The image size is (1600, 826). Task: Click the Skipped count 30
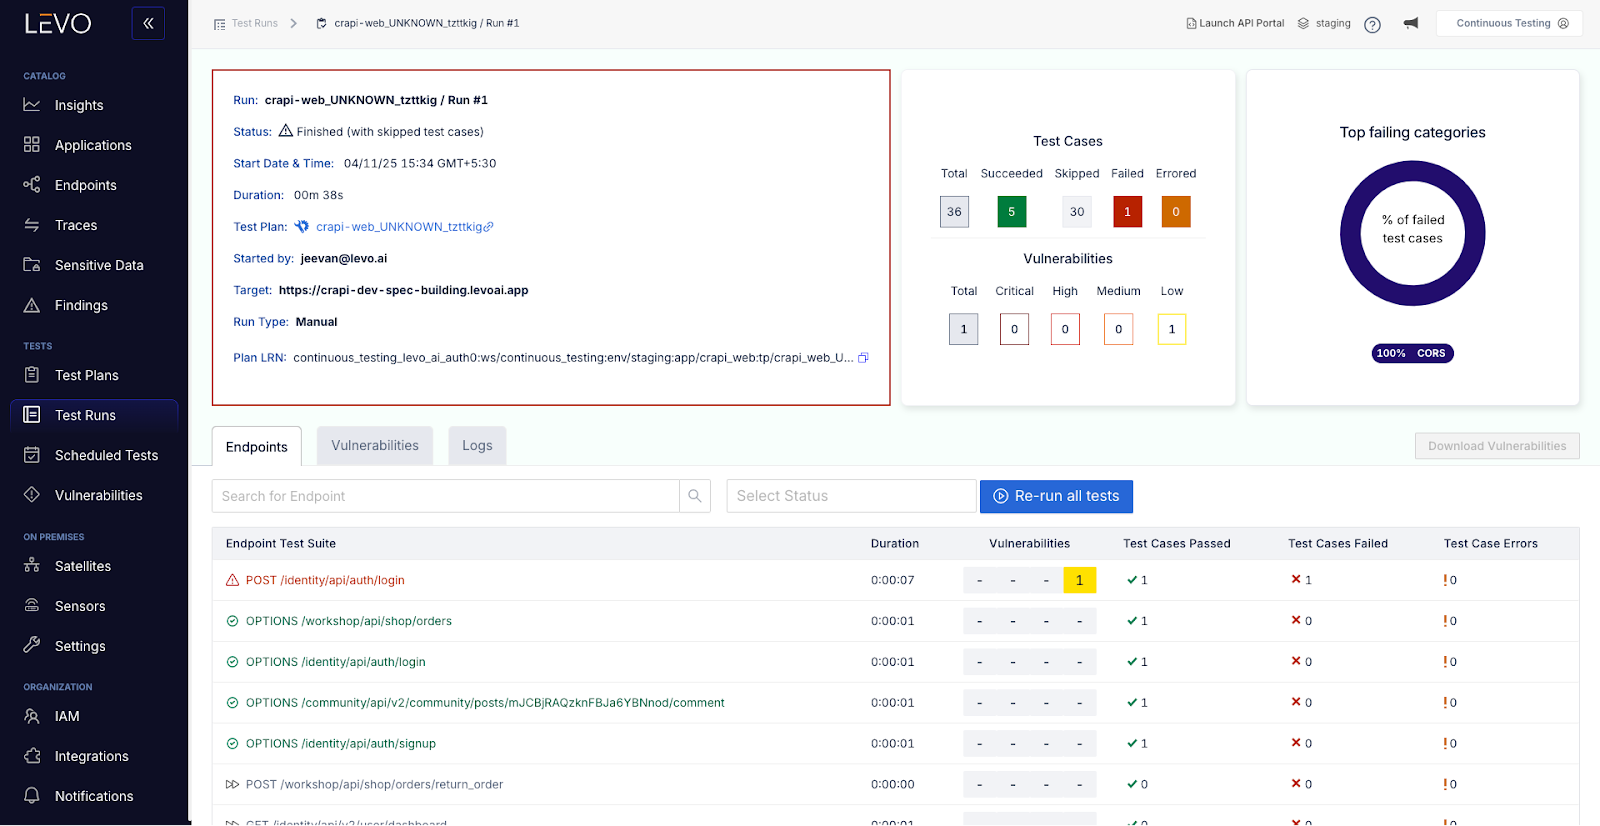(1077, 212)
